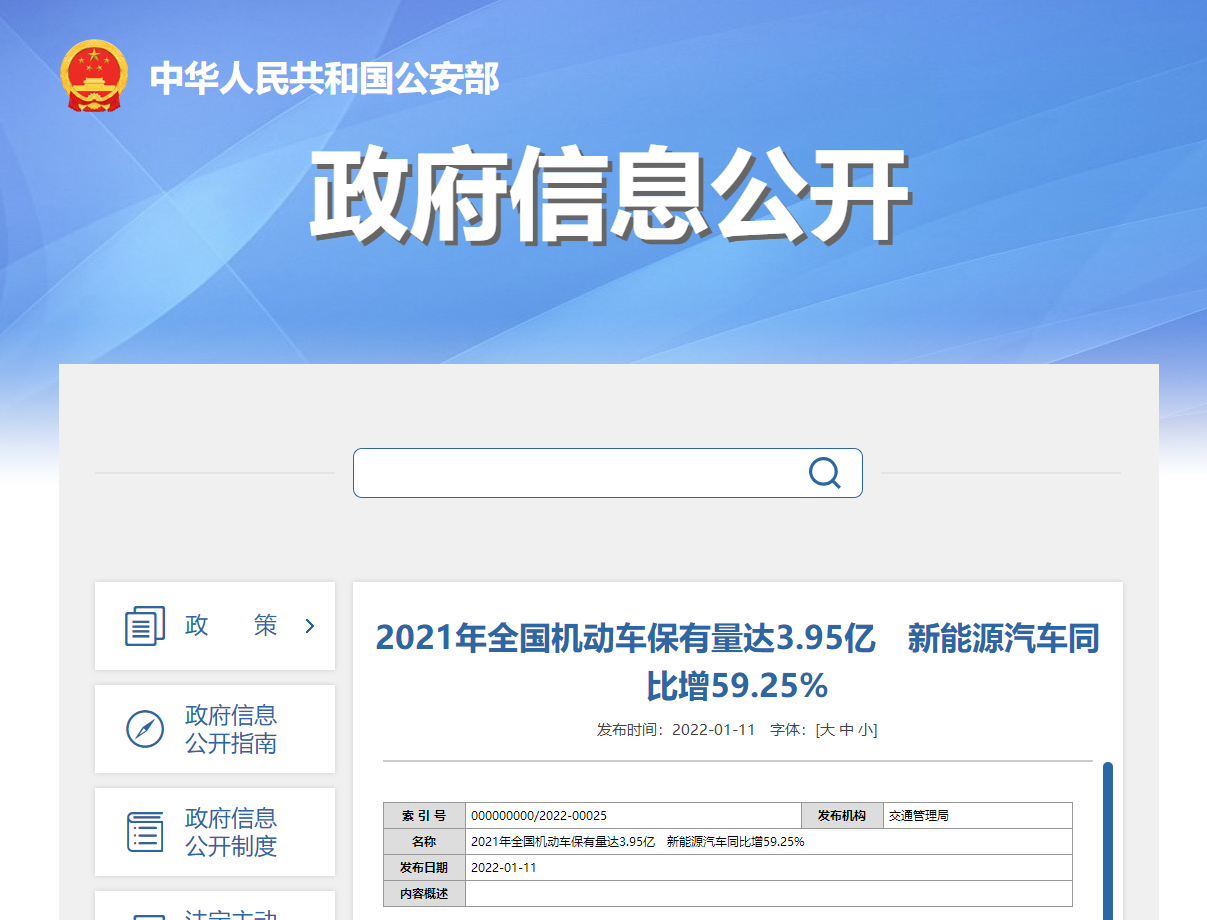Select the compass icon beside 政府信息公开指南
The height and width of the screenshot is (920, 1207).
146,729
